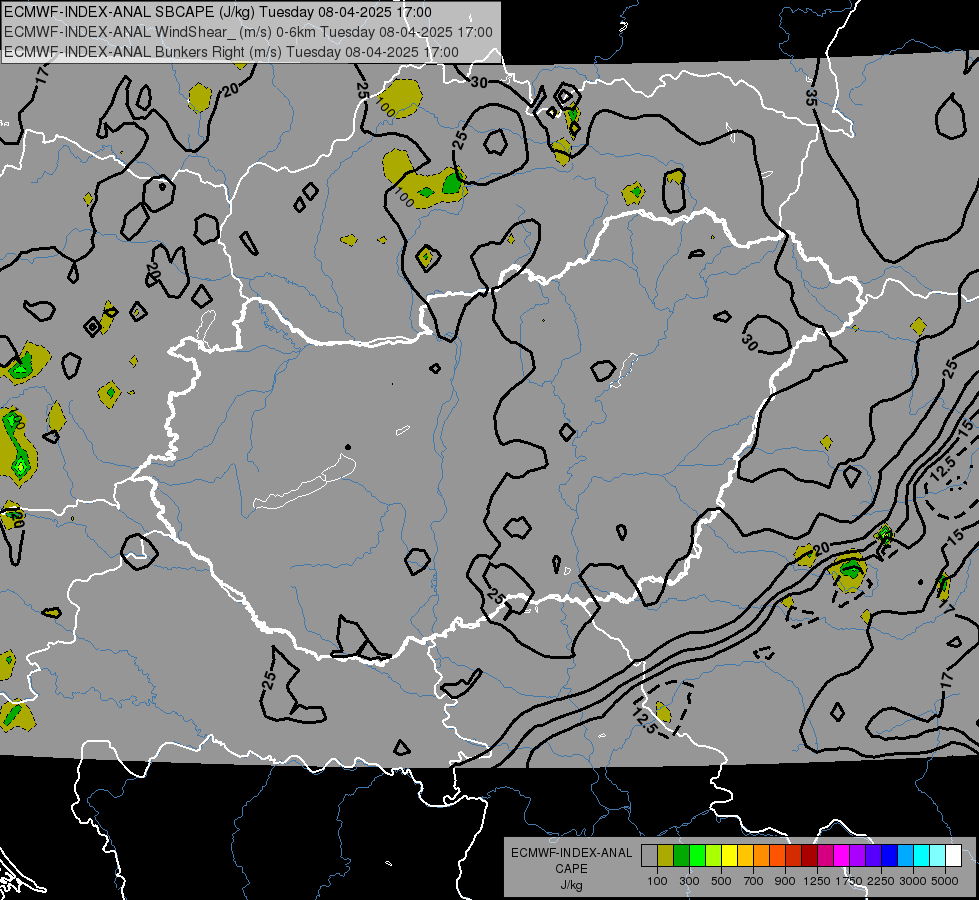Pick the white legend swatch above 5000
Viewport: 979px width, 900px height.
tap(953, 856)
